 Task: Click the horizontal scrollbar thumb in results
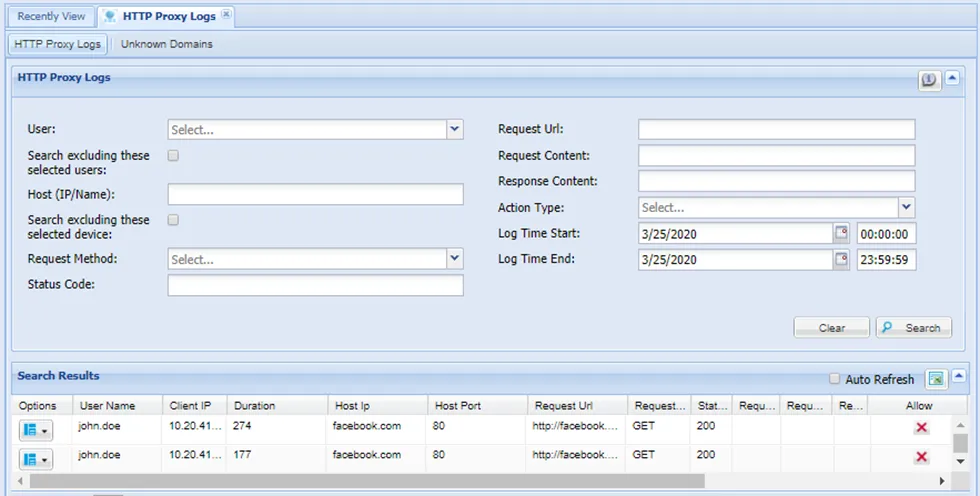coord(367,480)
